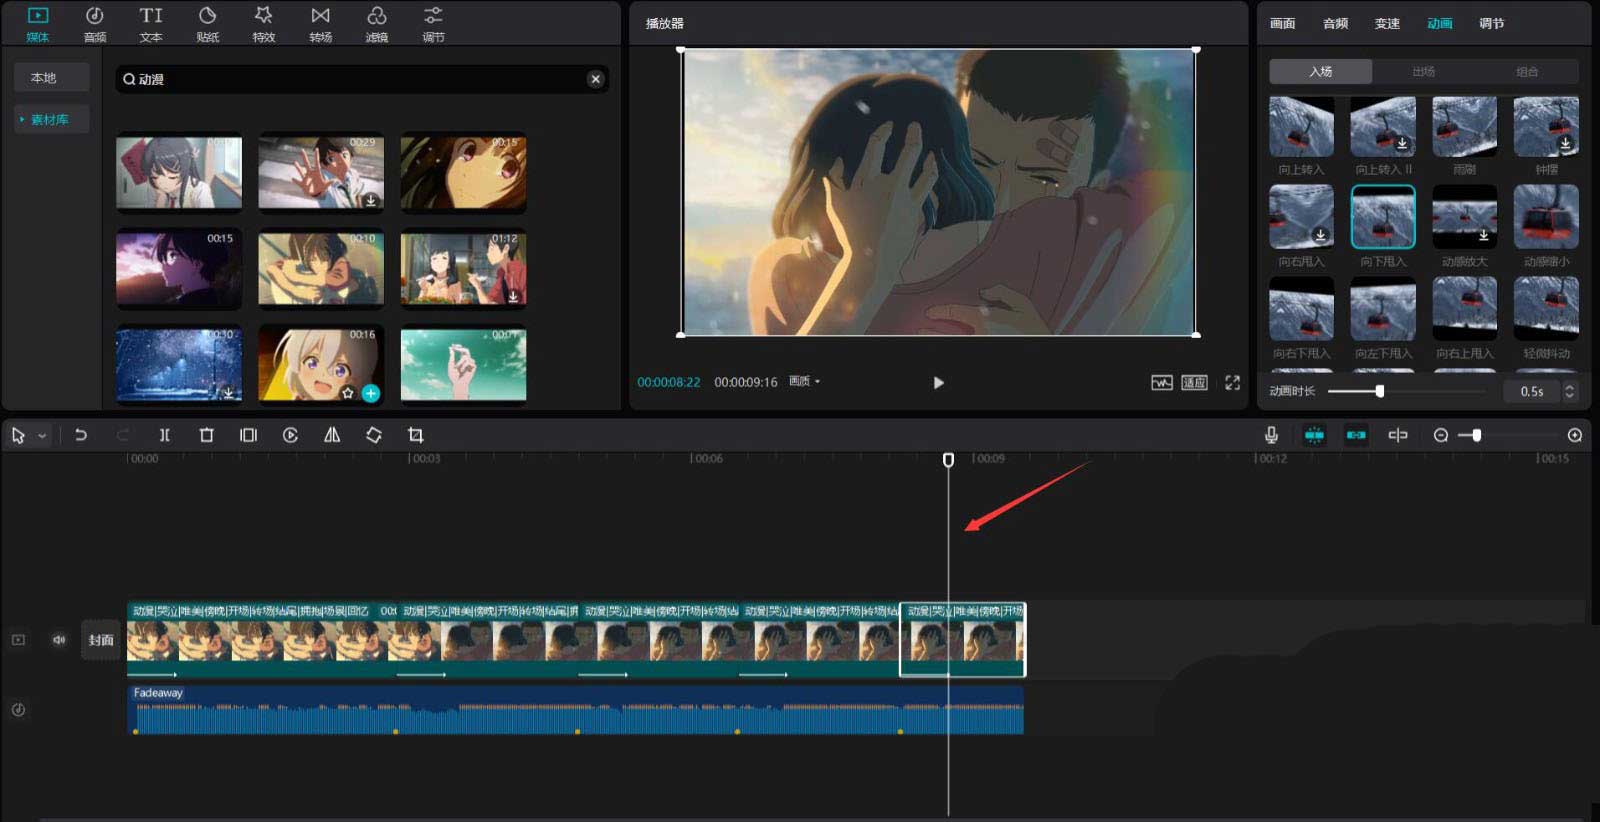Open the 贴纸 stickers panel icon

(208, 24)
